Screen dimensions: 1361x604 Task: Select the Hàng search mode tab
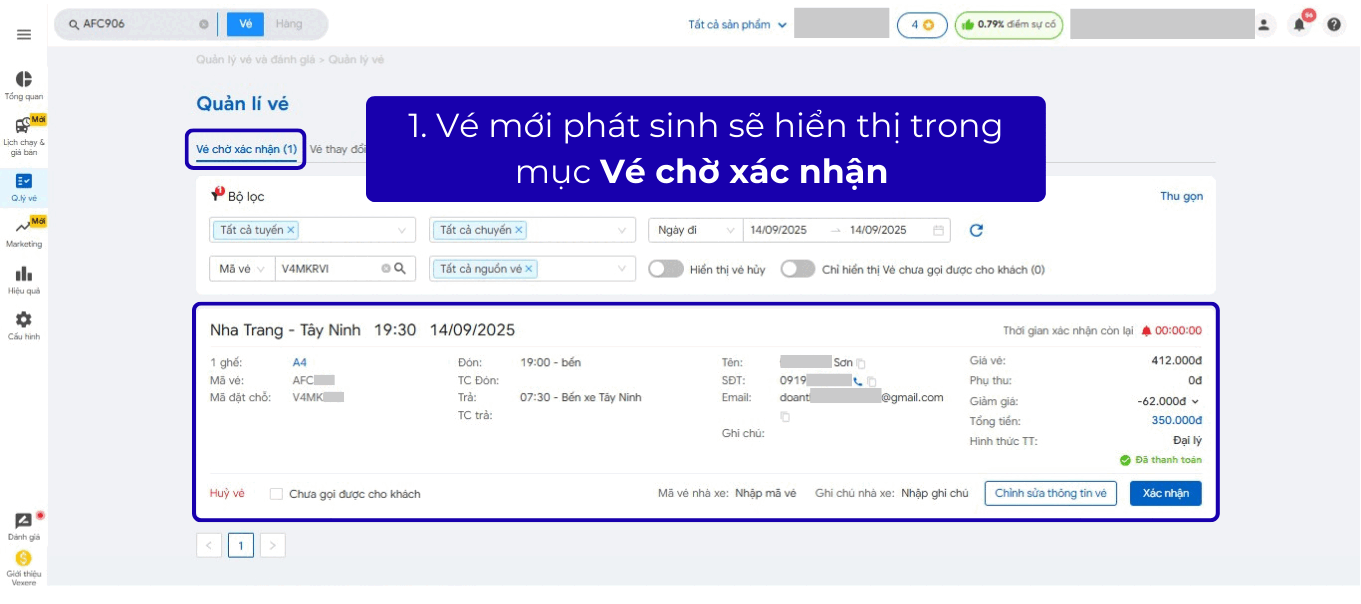pos(289,24)
